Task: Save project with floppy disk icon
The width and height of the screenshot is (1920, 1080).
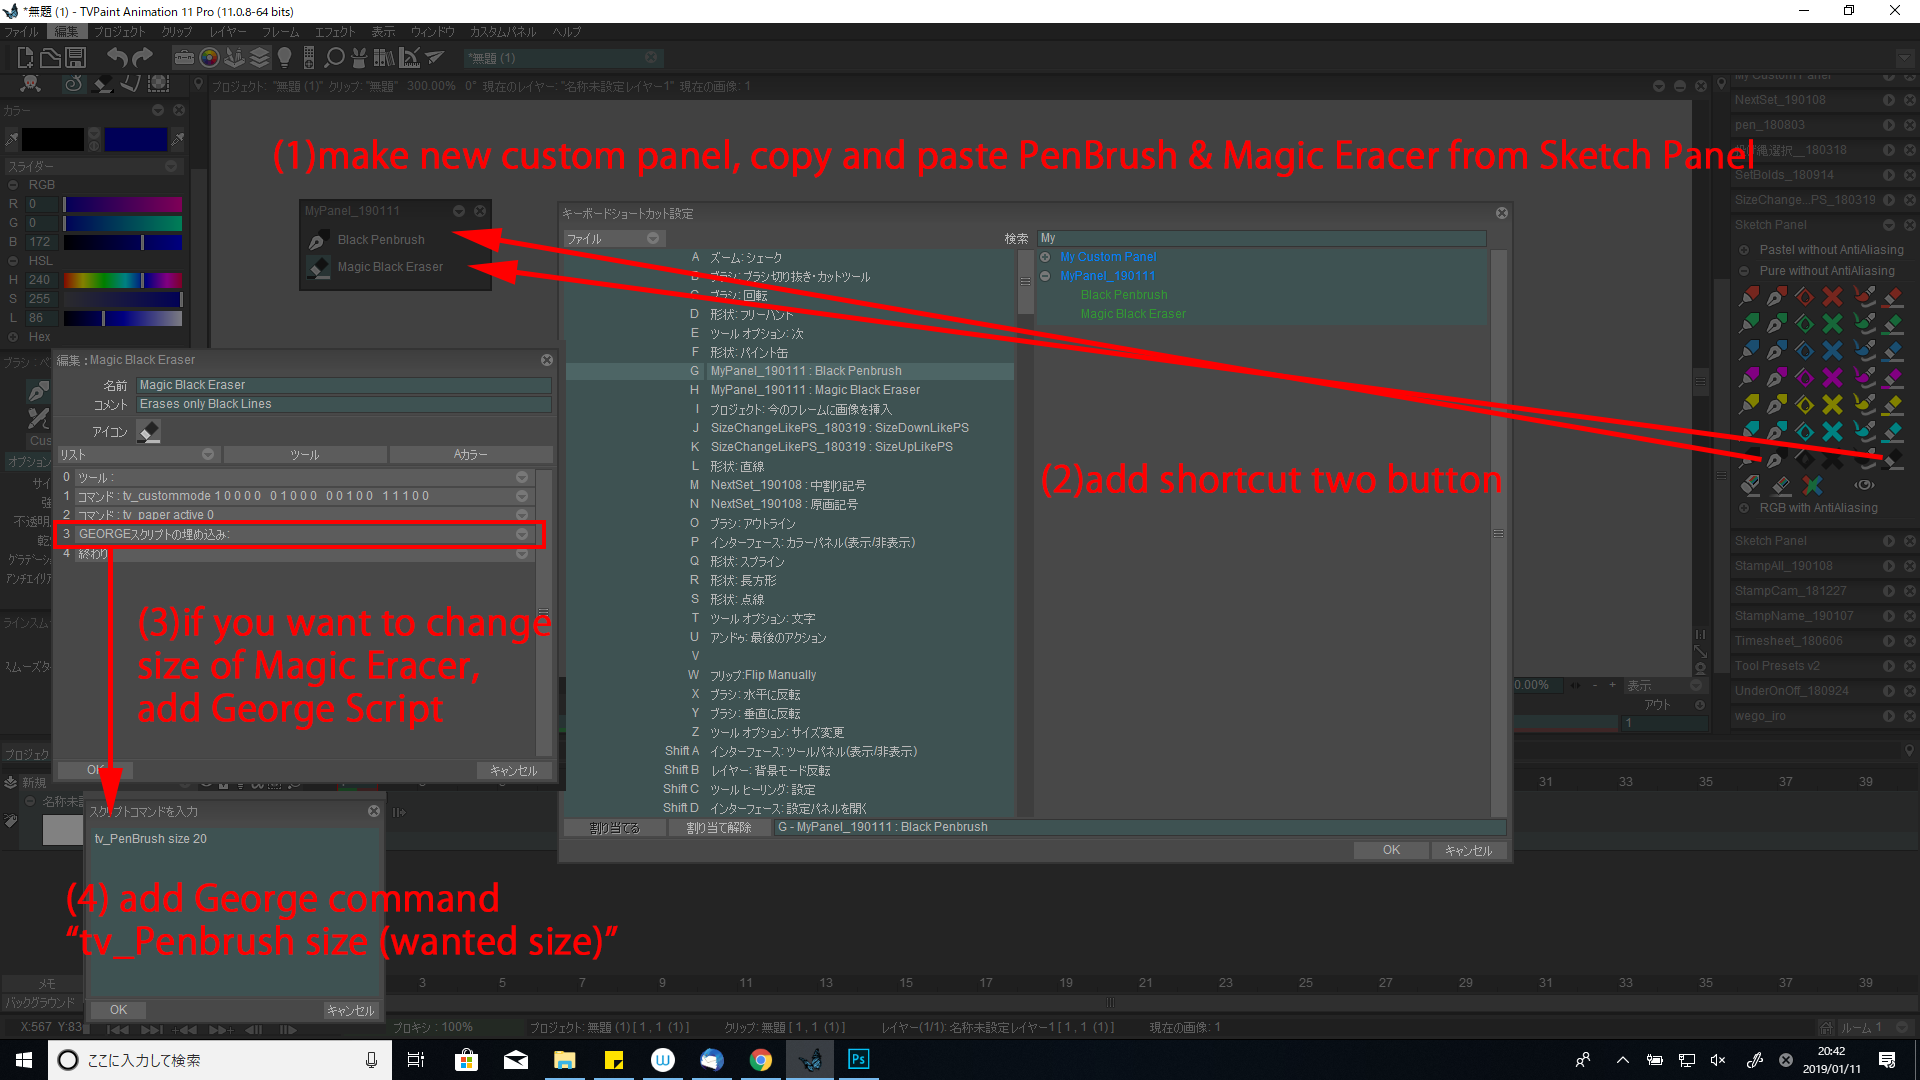Action: (x=76, y=58)
